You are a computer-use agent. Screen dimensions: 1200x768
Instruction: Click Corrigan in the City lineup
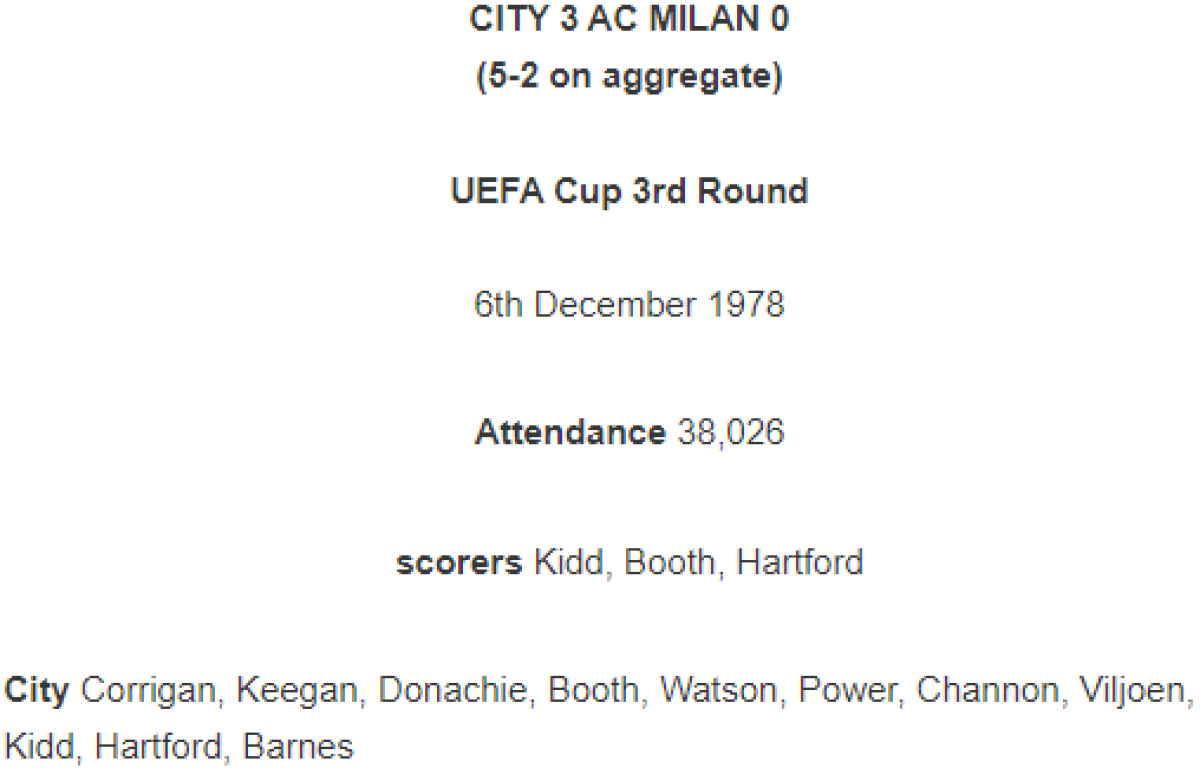[146, 690]
